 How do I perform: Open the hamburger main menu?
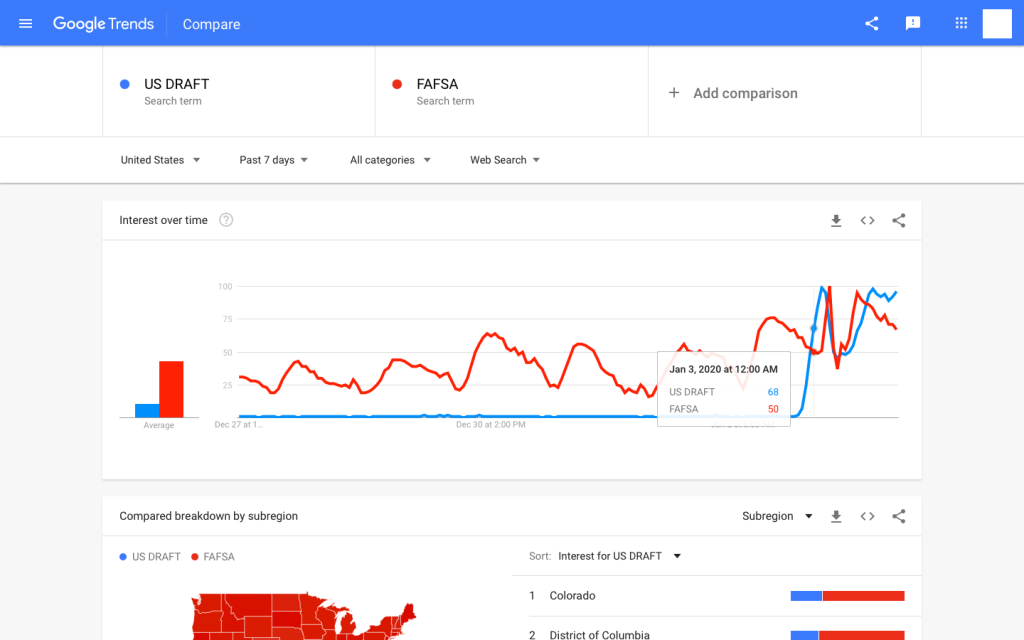point(25,24)
